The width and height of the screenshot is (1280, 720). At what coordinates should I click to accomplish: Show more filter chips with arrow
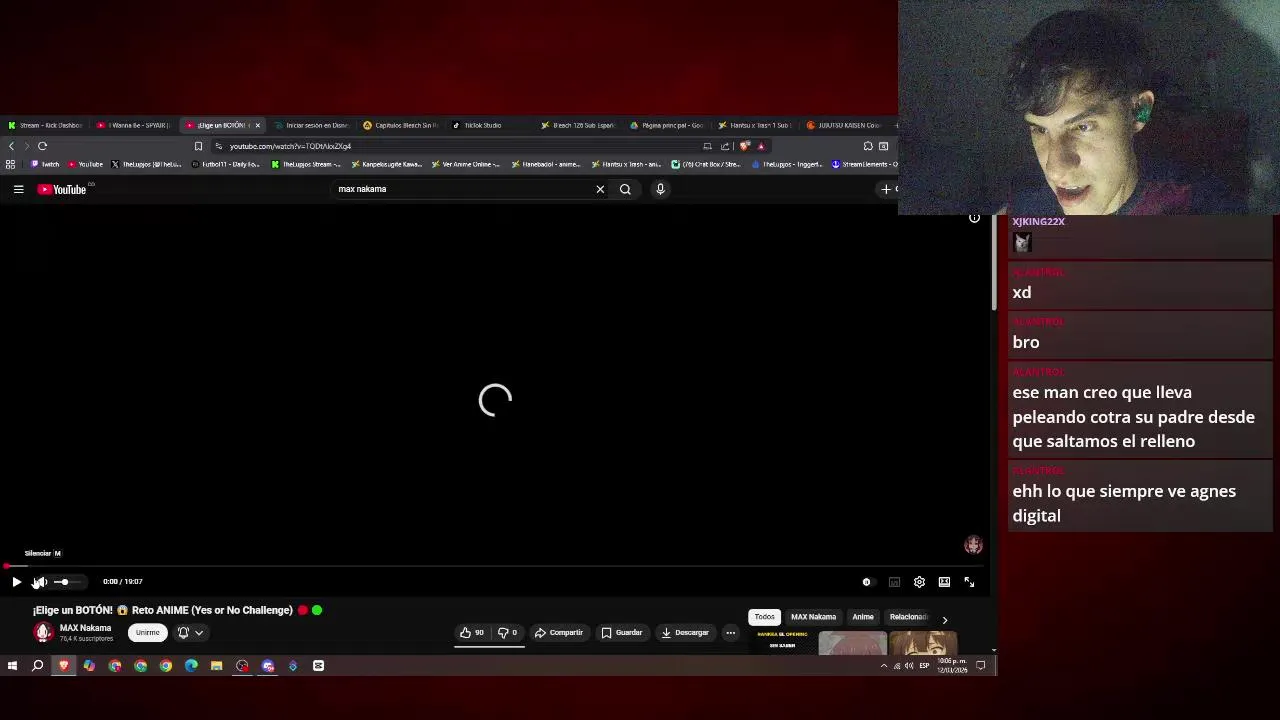tap(944, 620)
